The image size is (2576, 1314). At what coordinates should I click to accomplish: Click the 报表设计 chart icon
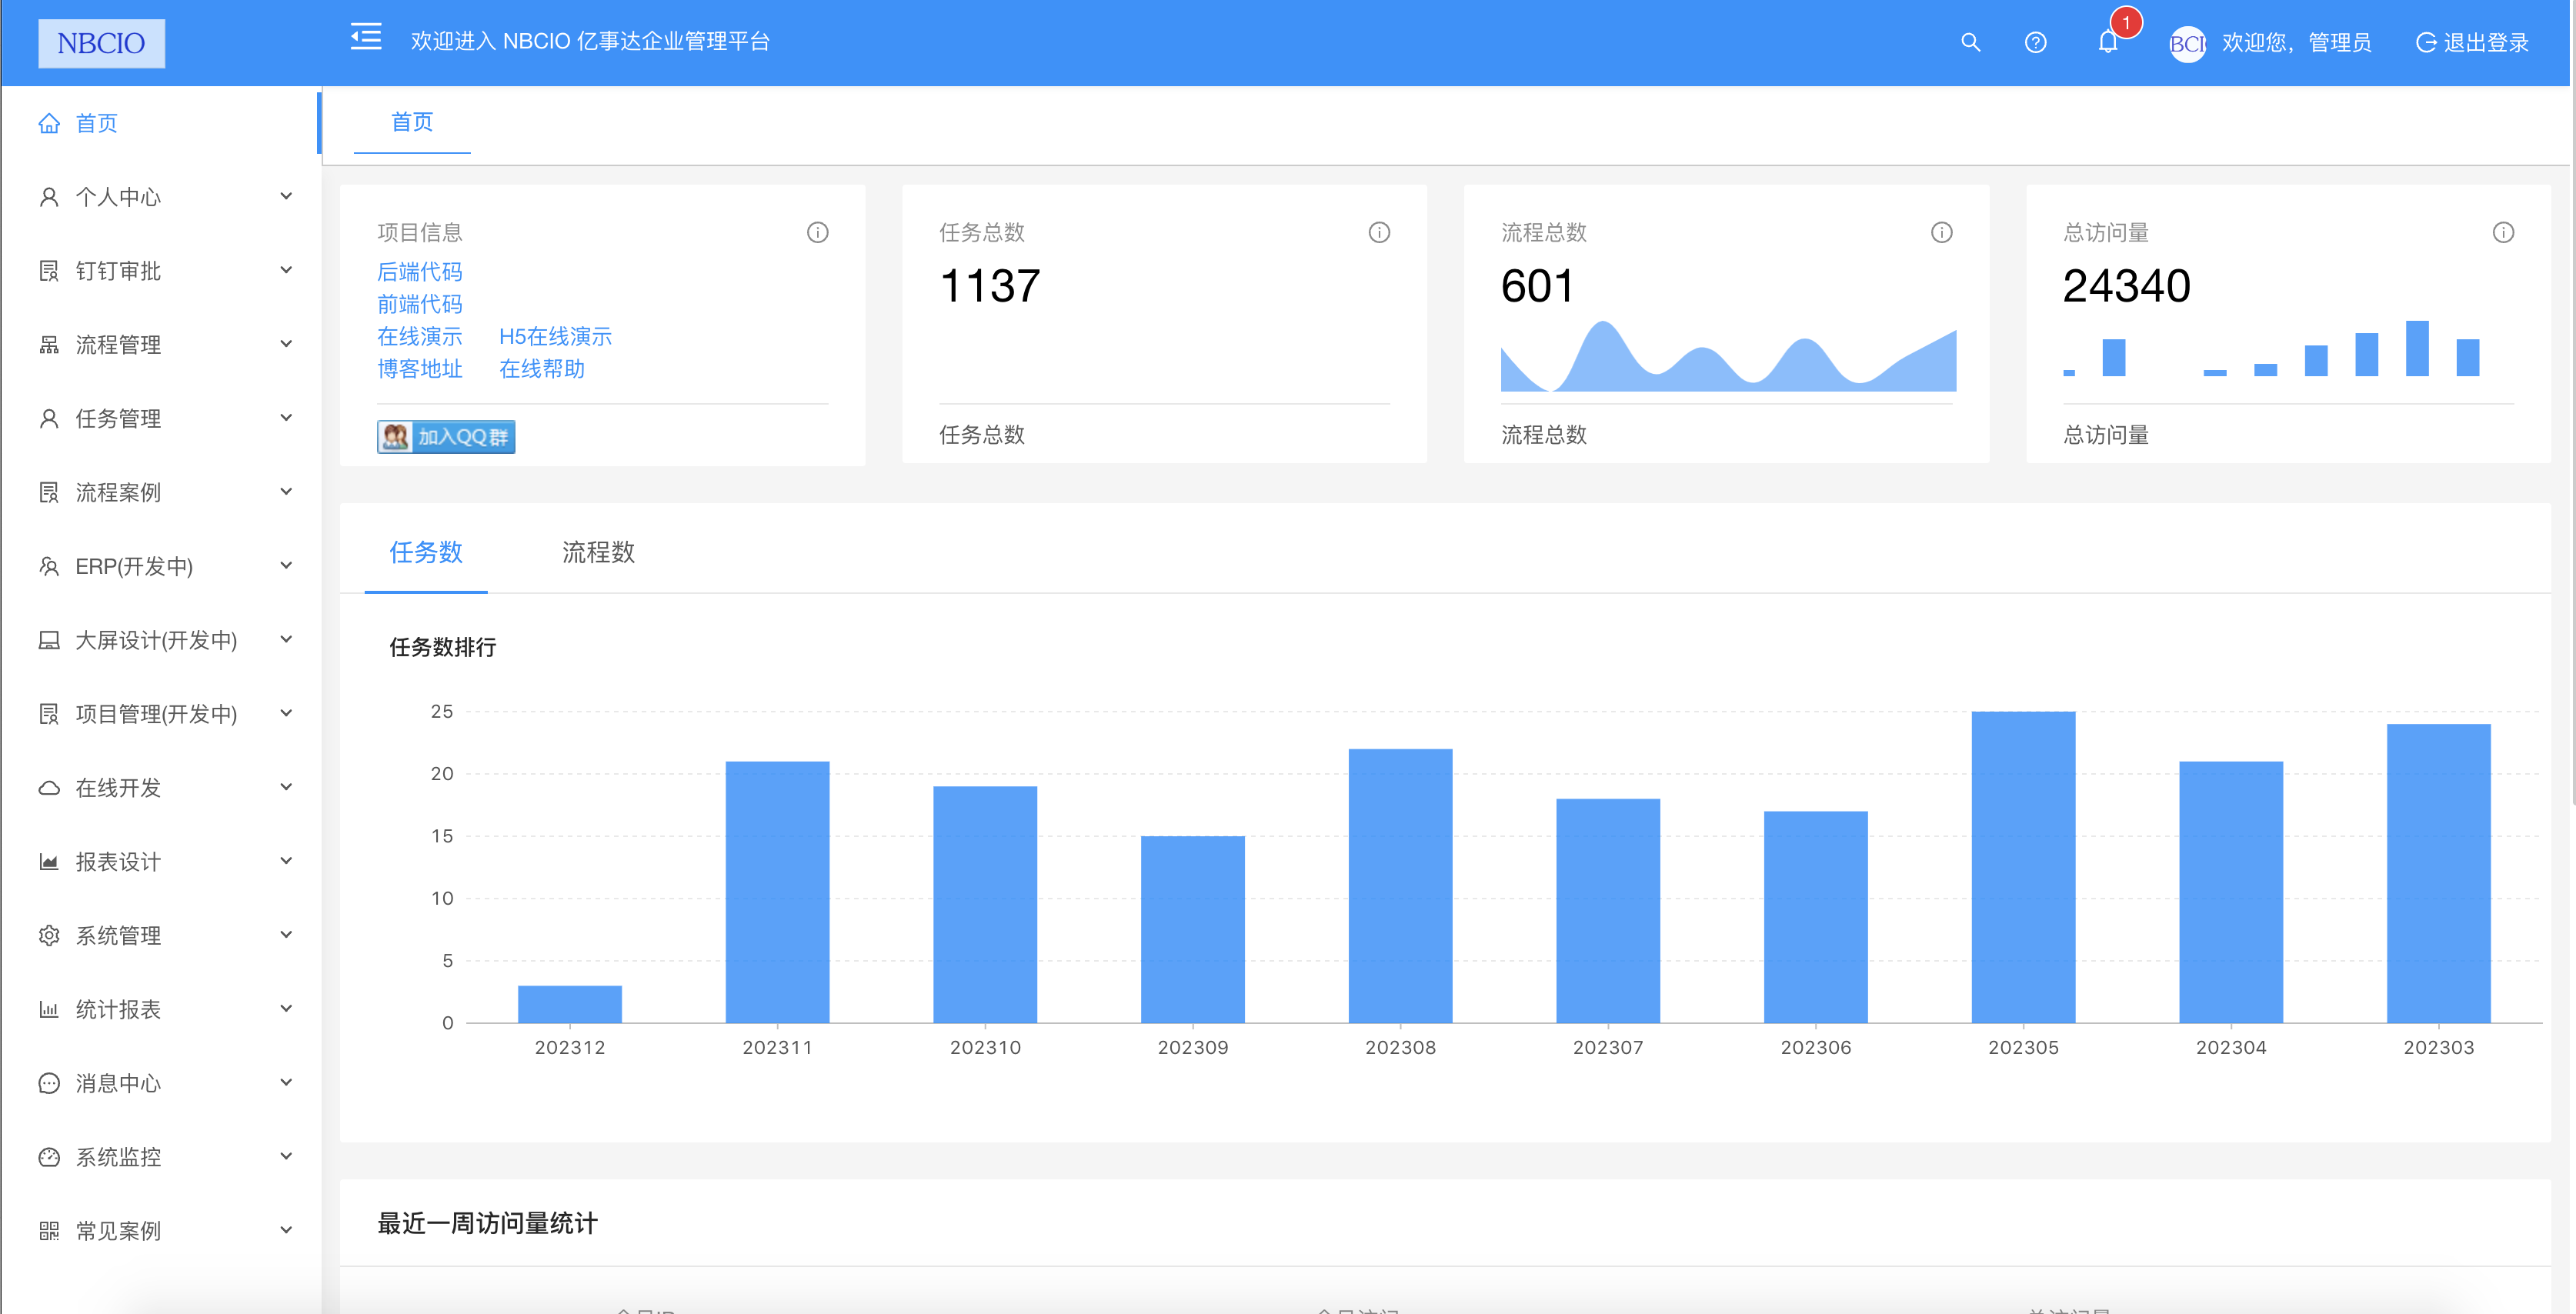tap(49, 862)
